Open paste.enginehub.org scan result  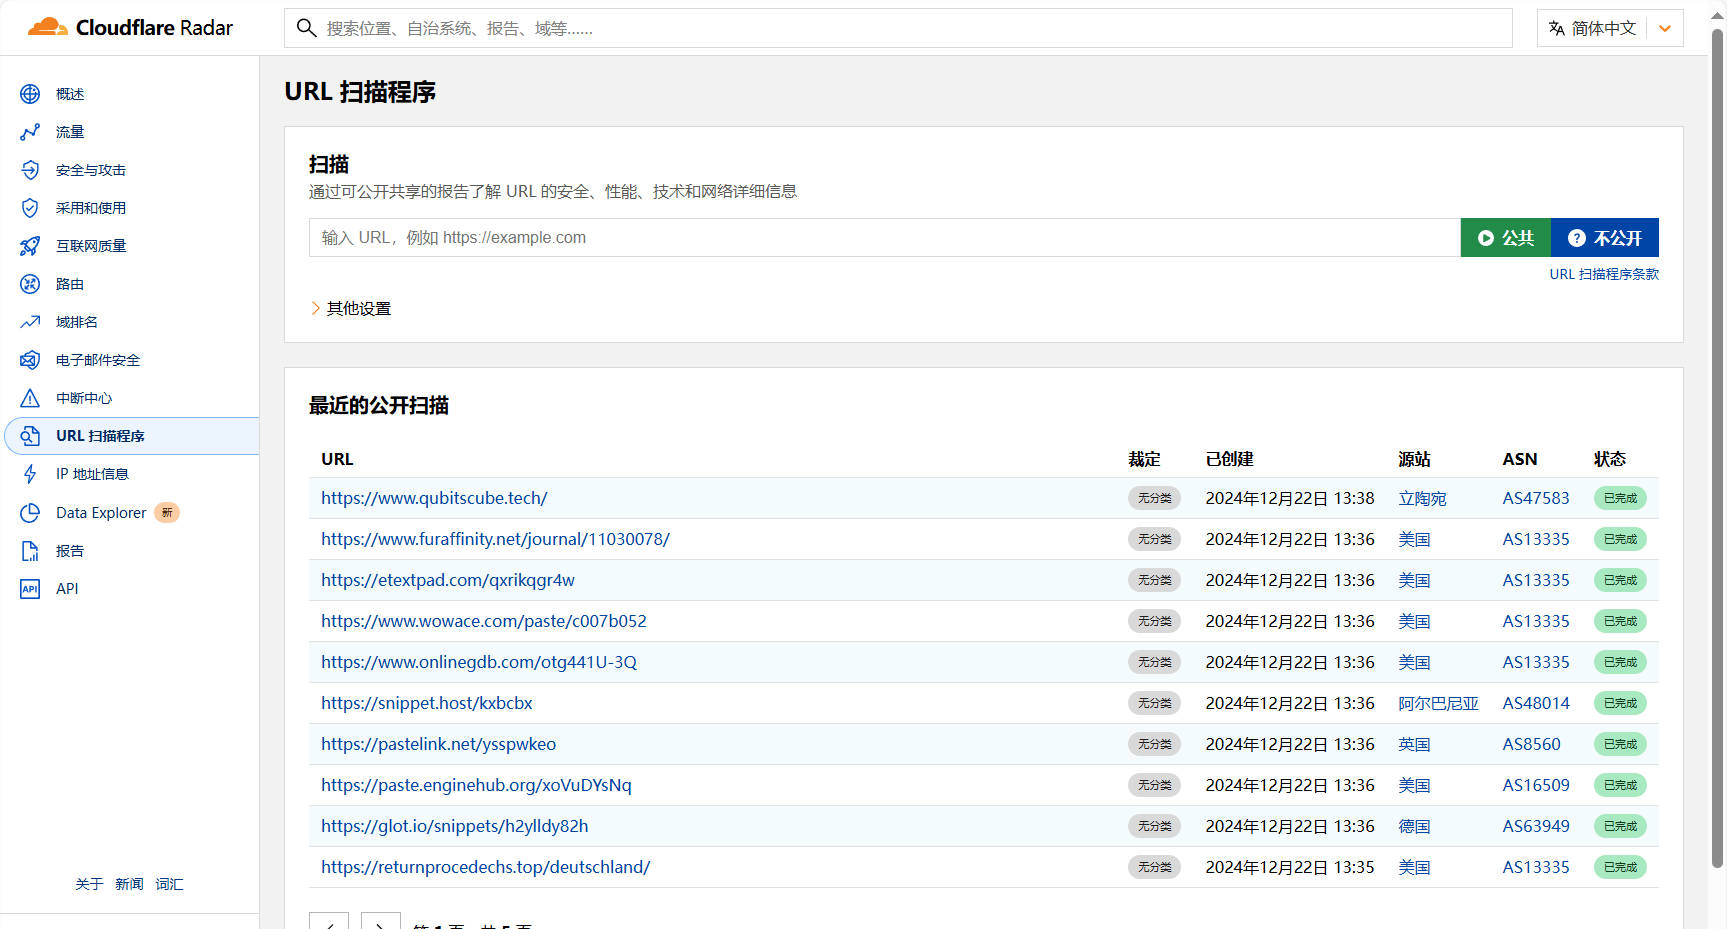pyautogui.click(x=476, y=785)
